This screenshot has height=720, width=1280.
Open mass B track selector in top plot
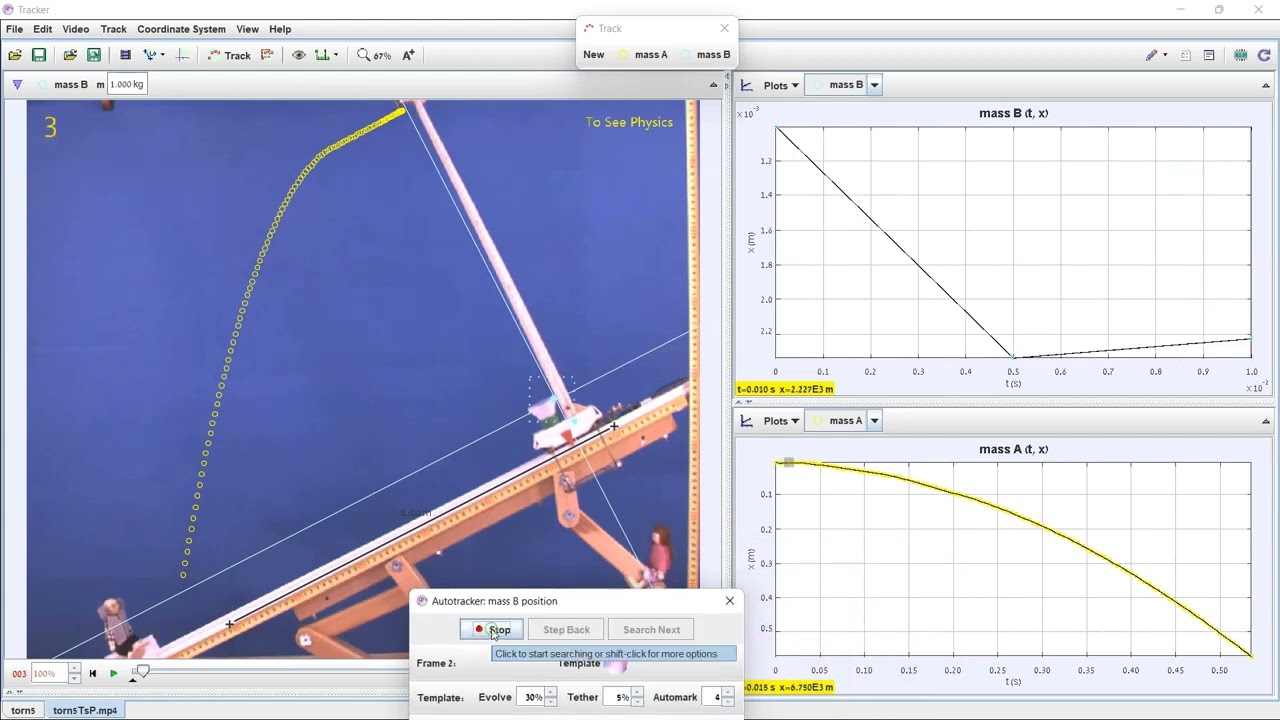[x=844, y=85]
